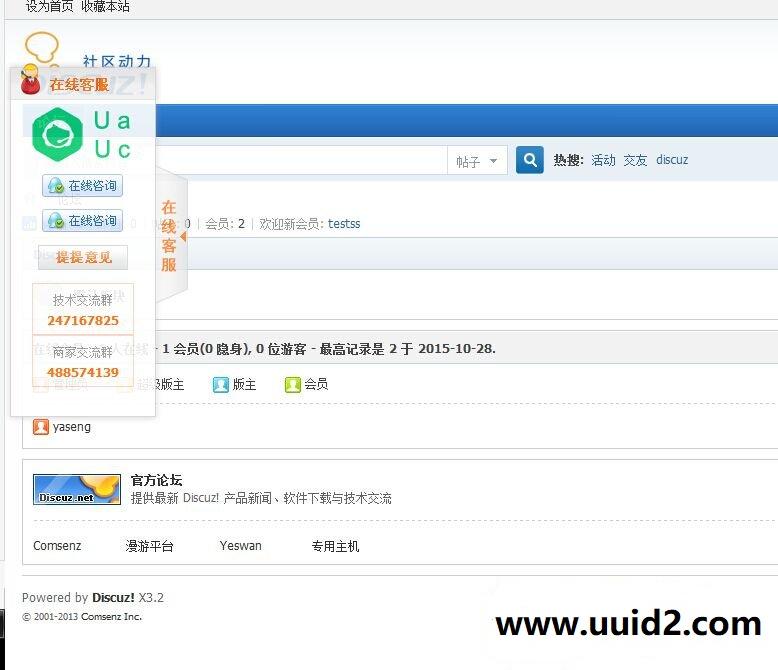Click the blue search magnifier button
778x670 pixels.
click(529, 160)
